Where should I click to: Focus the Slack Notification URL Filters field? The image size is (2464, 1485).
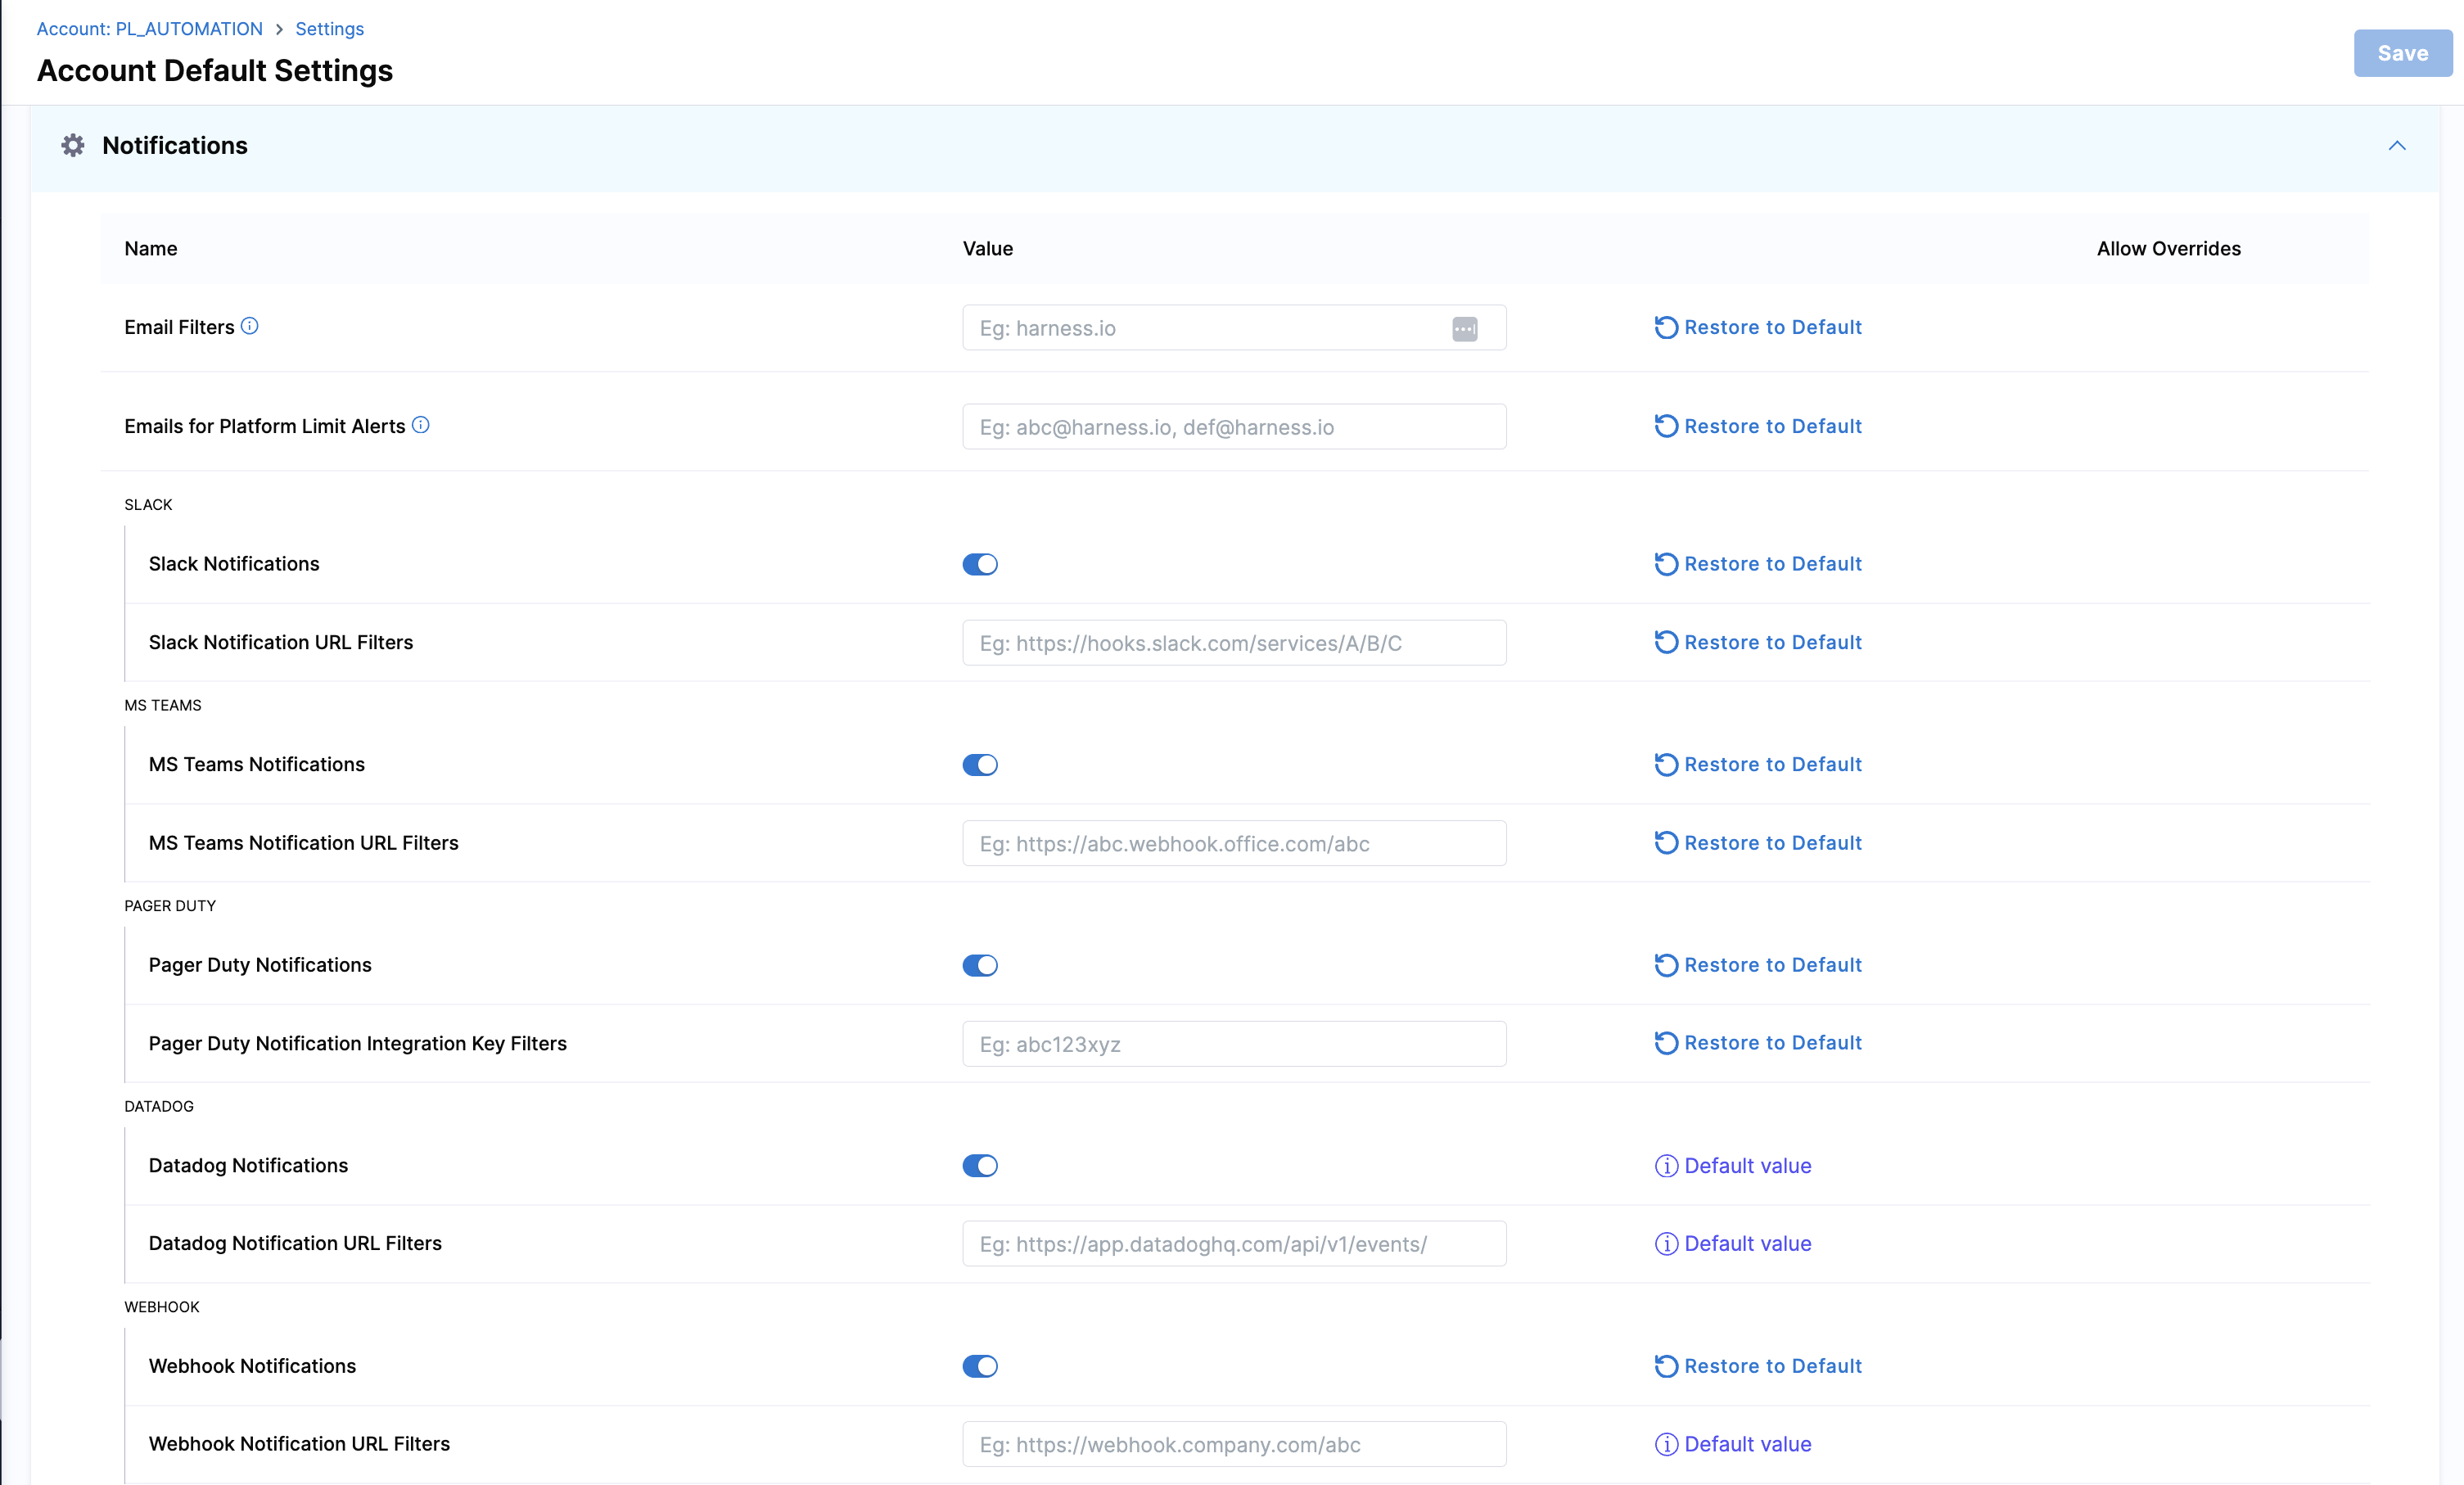[x=1233, y=643]
